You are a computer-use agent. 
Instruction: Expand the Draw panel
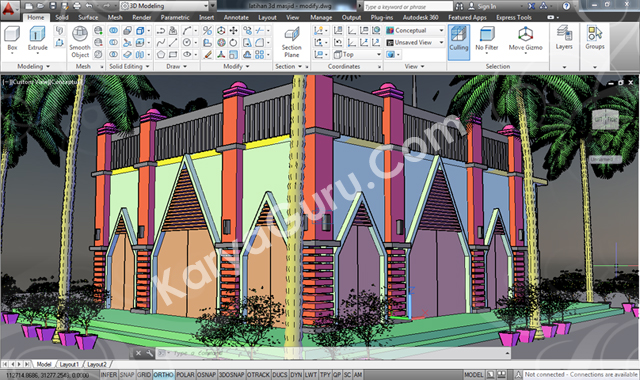pyautogui.click(x=176, y=66)
